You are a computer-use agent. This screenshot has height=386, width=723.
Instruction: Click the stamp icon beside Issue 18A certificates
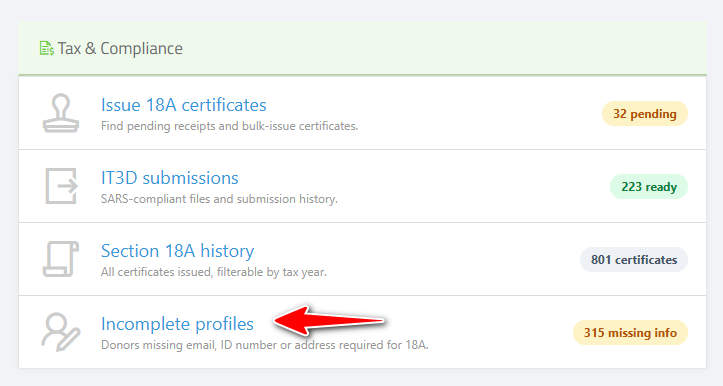pos(61,113)
